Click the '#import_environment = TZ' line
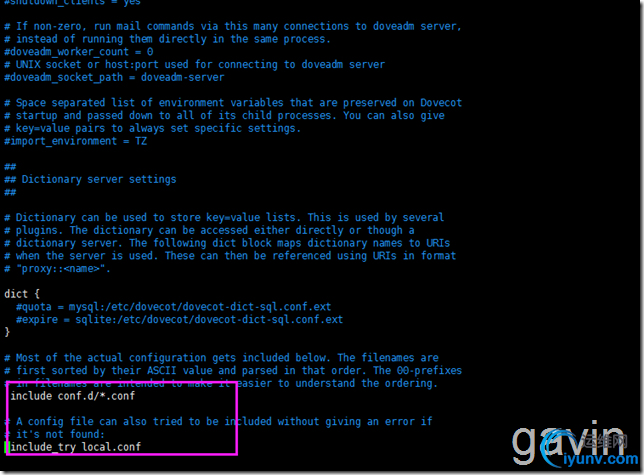 [76, 141]
